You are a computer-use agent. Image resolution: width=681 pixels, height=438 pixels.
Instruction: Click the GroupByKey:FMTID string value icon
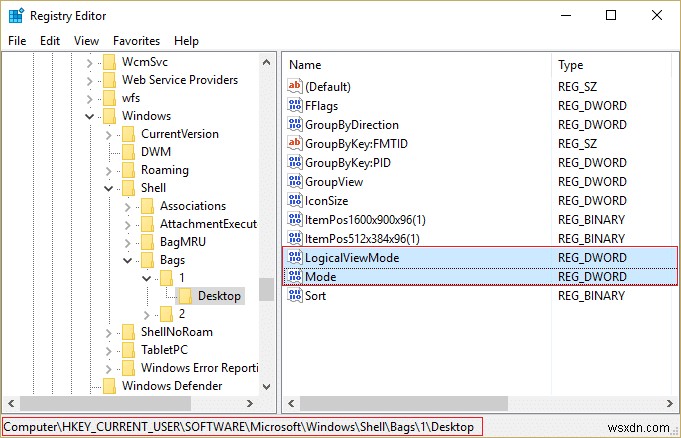295,144
